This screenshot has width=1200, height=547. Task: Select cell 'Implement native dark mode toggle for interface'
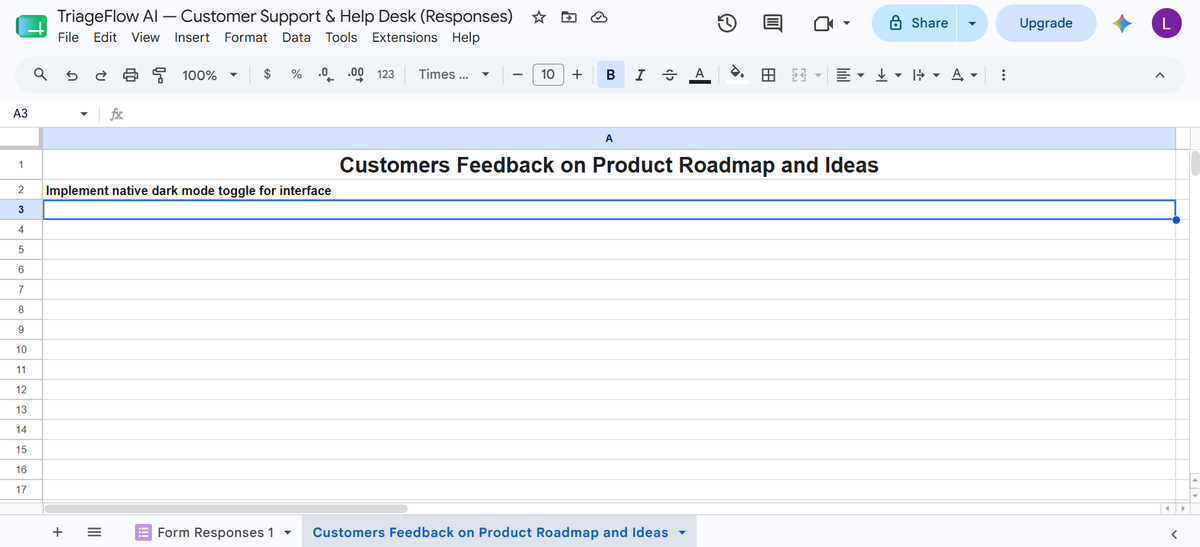pyautogui.click(x=609, y=190)
